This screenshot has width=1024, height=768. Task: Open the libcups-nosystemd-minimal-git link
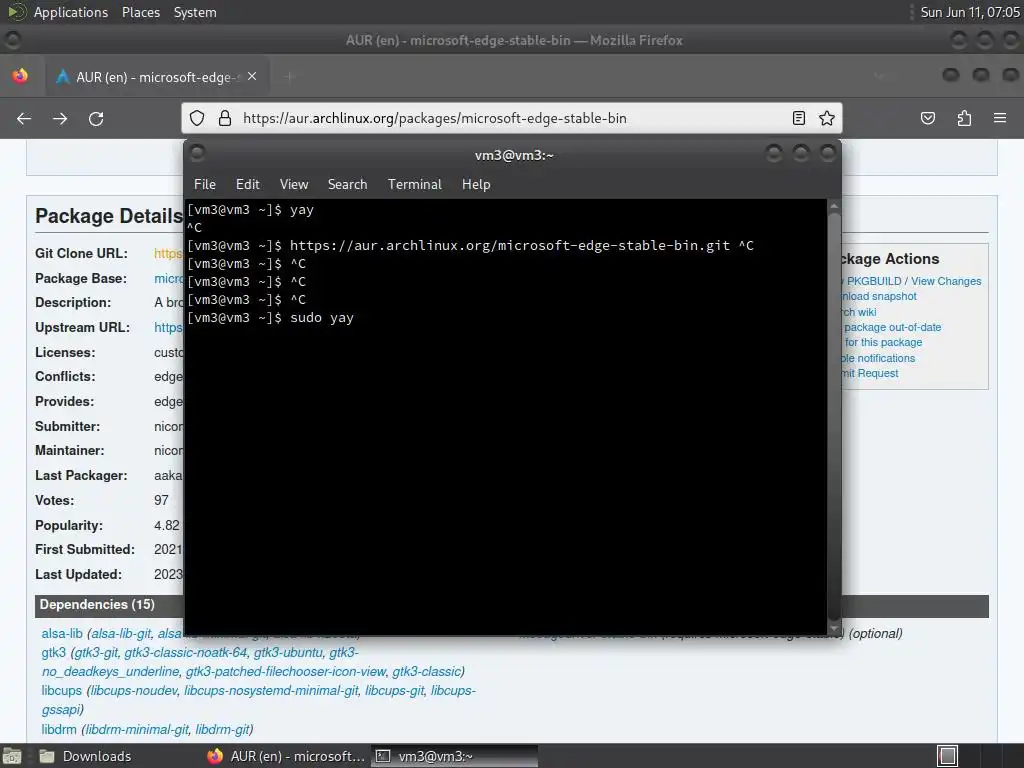click(271, 690)
